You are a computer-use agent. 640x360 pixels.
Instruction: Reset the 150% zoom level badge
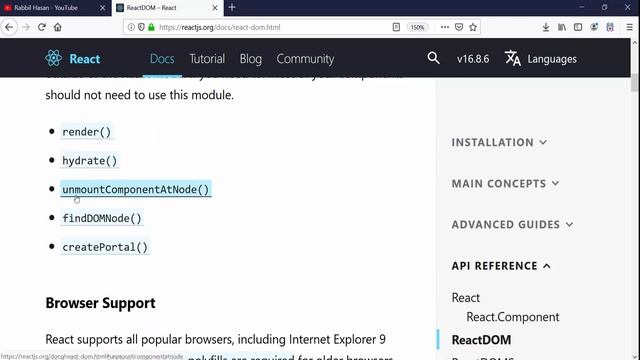pyautogui.click(x=417, y=27)
